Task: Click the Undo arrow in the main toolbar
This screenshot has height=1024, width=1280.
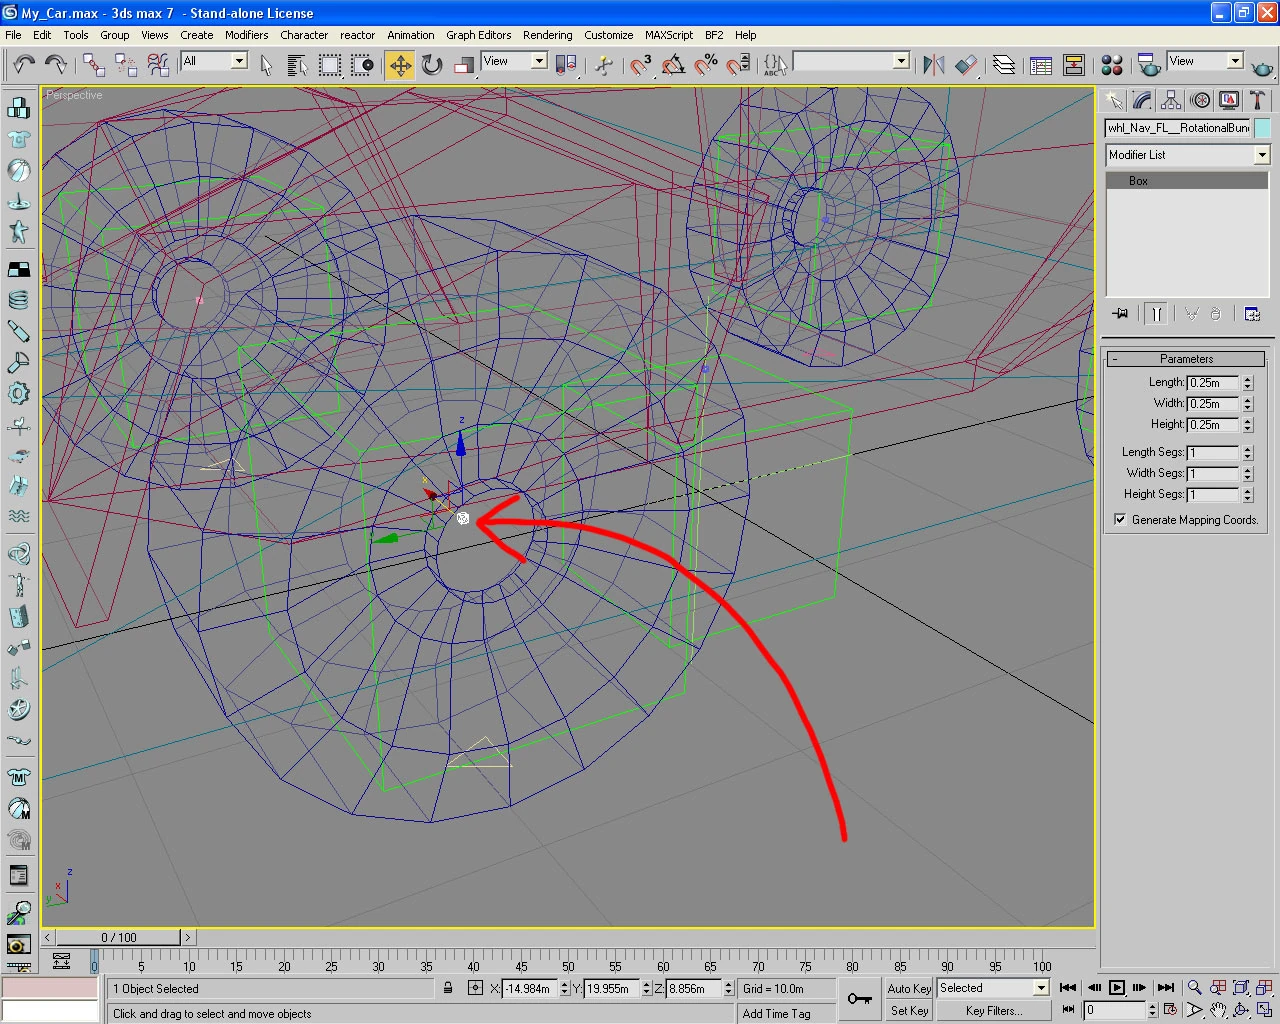Action: click(24, 66)
